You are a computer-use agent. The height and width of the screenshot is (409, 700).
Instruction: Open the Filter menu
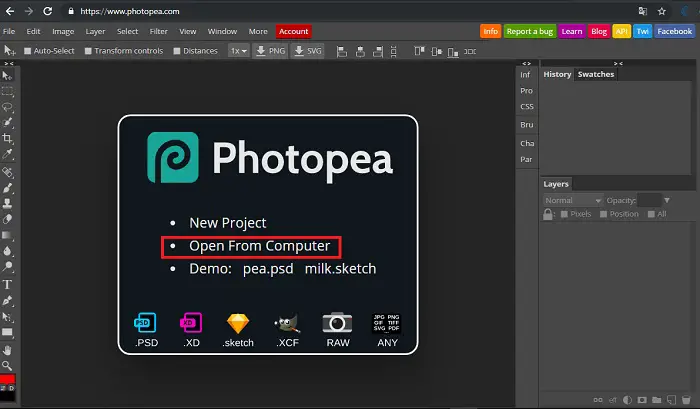pos(158,31)
